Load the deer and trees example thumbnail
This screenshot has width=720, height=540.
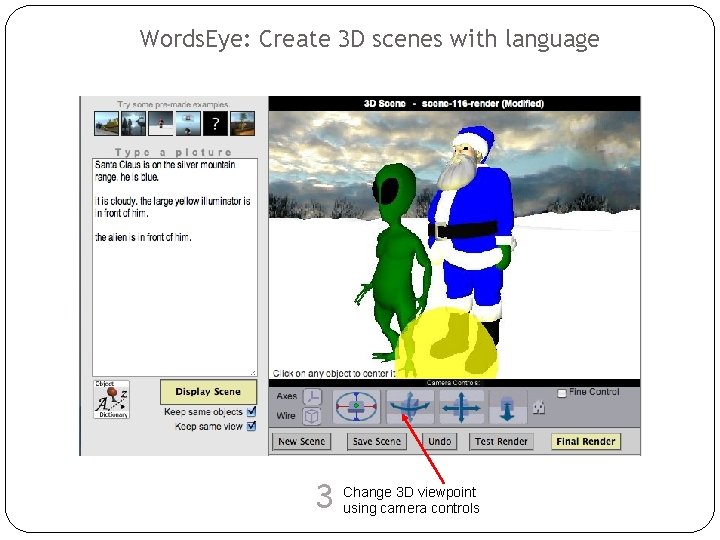133,123
